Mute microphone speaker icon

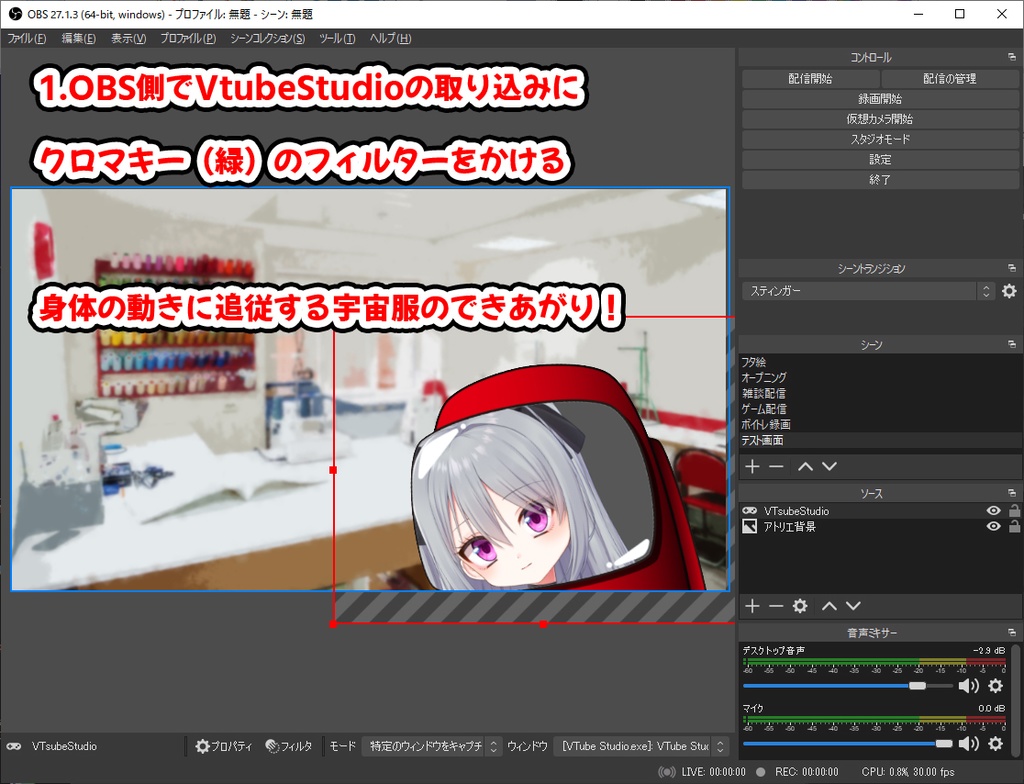968,743
